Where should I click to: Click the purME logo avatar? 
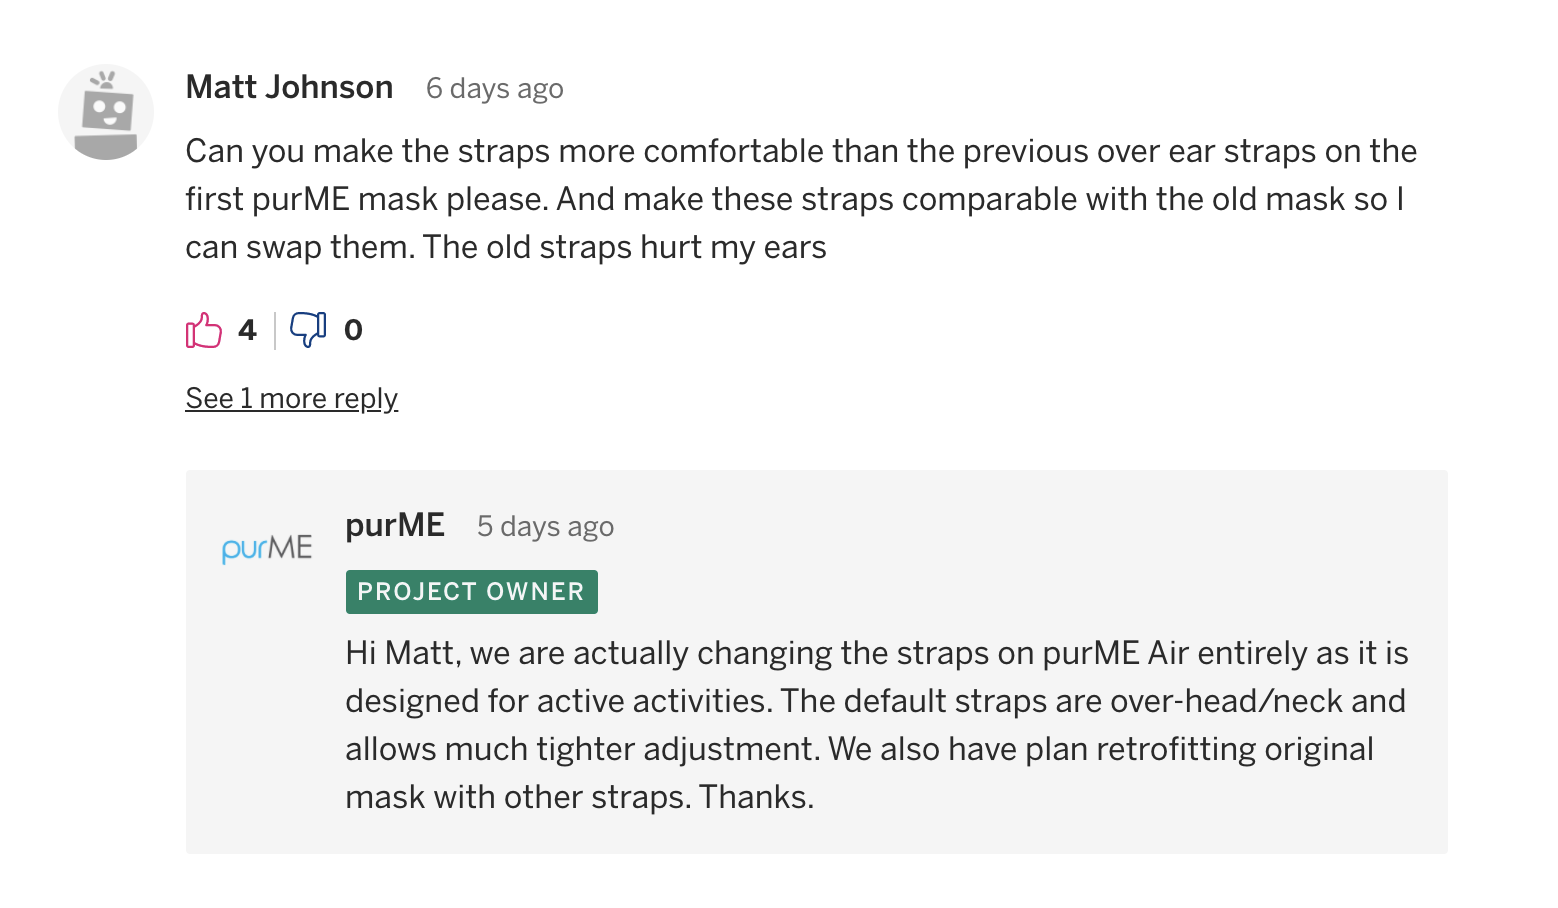coord(267,548)
